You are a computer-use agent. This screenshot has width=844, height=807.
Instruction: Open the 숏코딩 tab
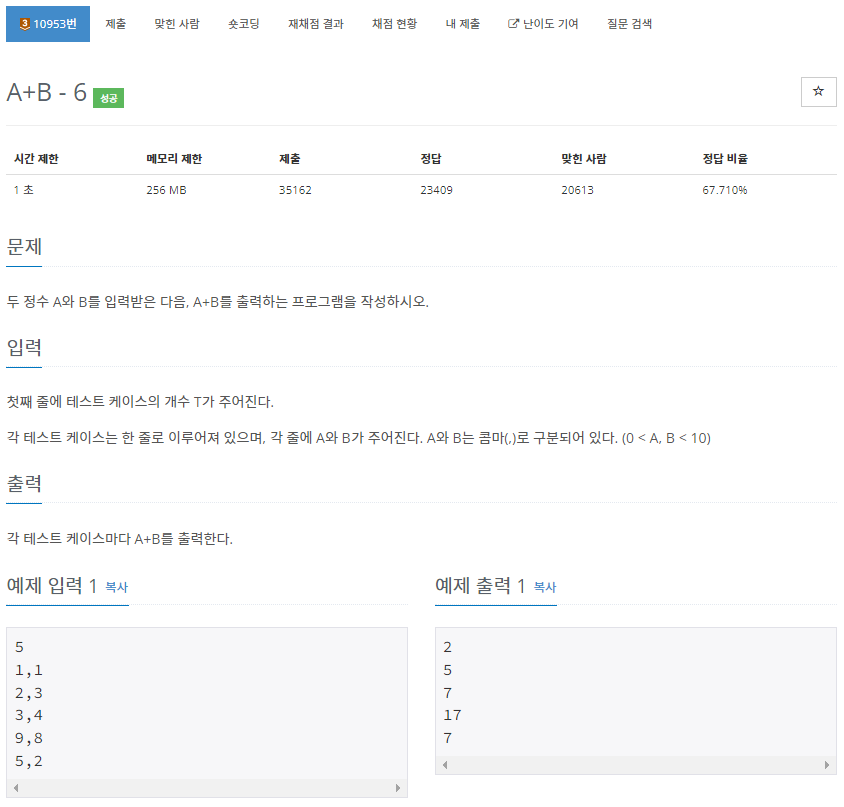(x=243, y=24)
